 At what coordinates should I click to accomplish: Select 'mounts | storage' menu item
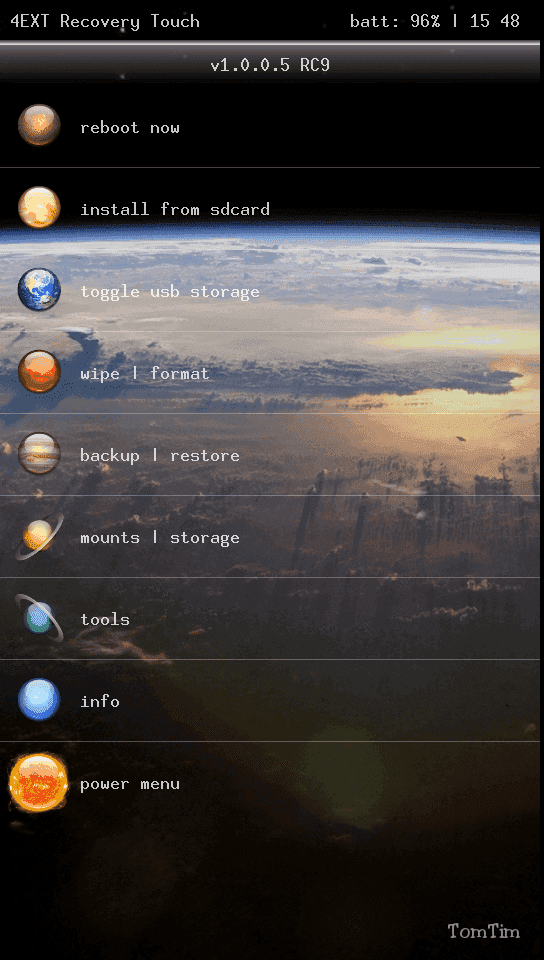[x=272, y=537]
